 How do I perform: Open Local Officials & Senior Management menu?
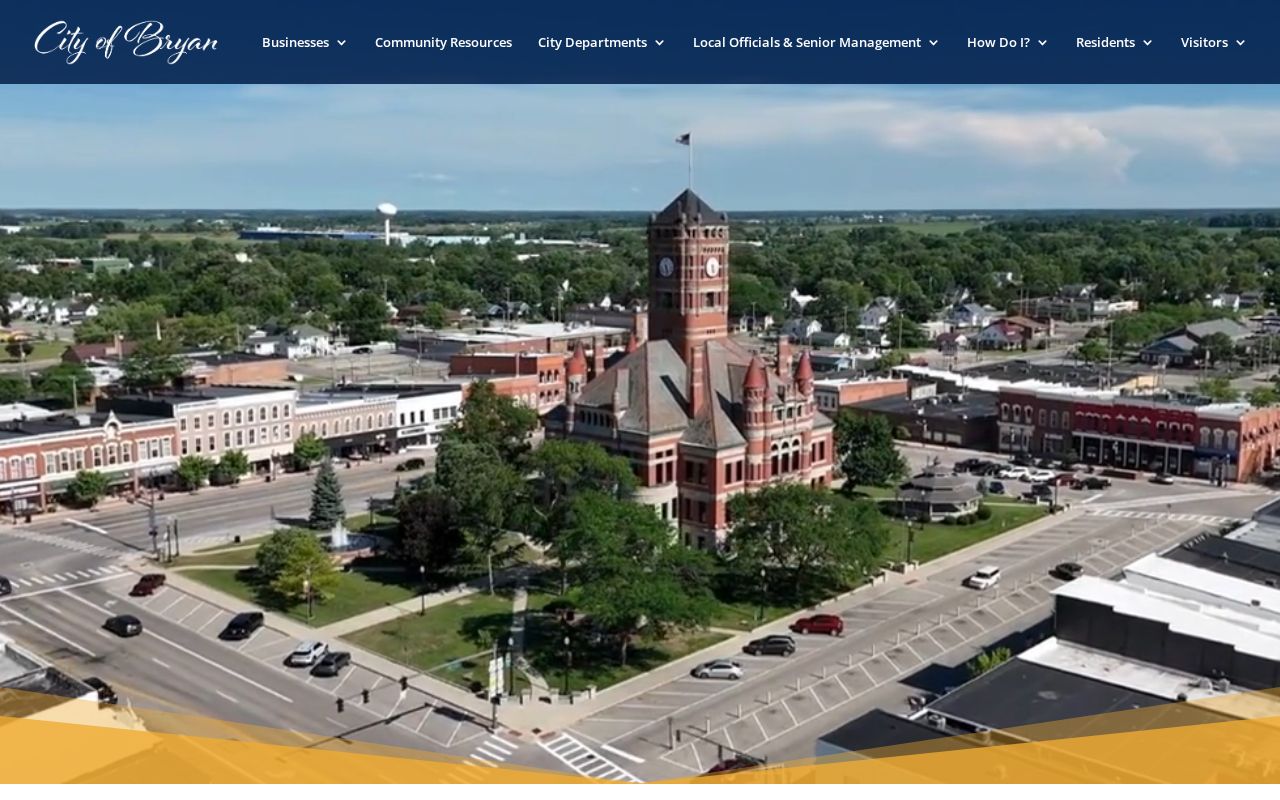(x=807, y=42)
